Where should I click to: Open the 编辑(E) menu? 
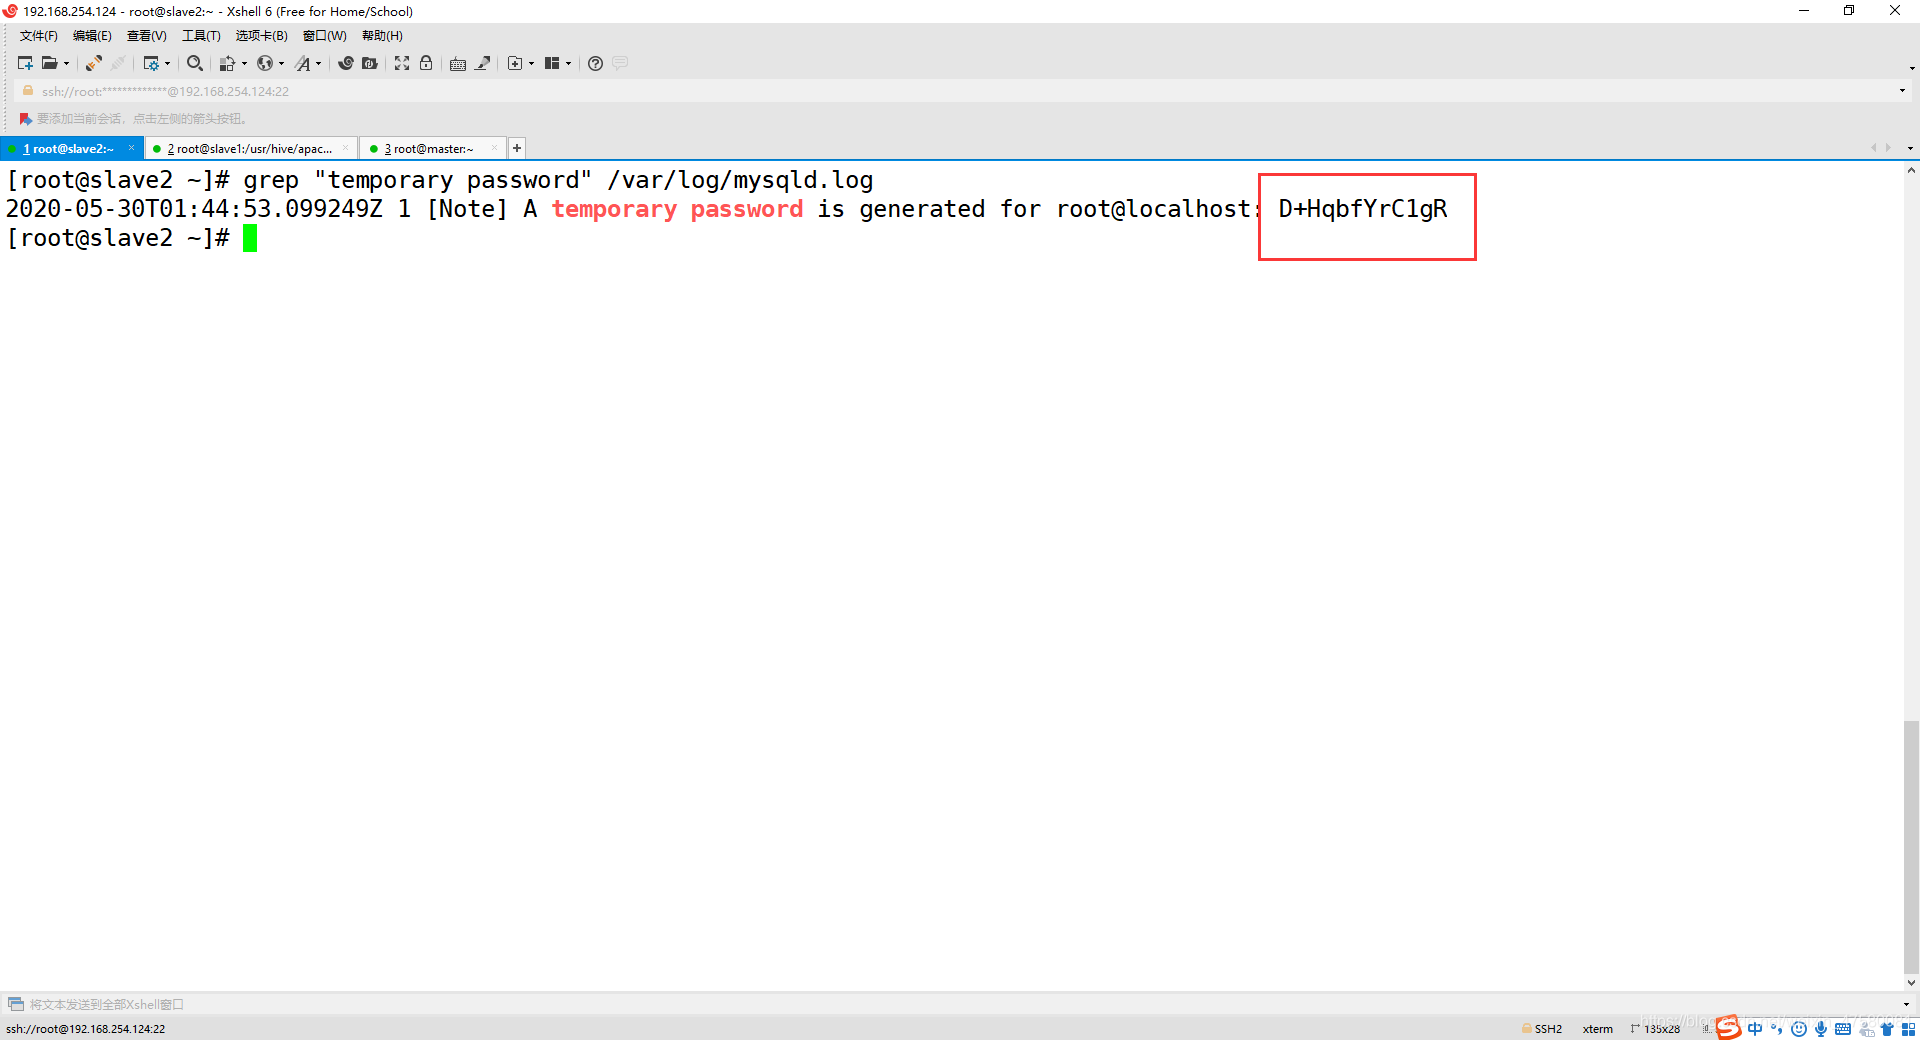(92, 36)
